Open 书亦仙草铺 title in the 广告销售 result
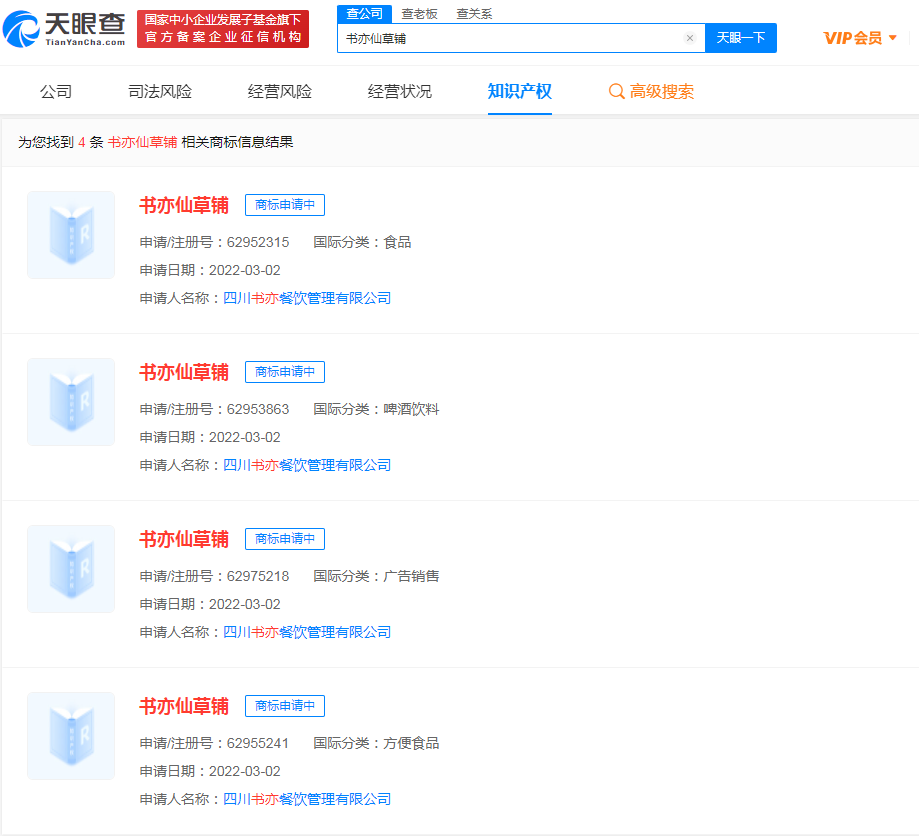Screen dimensions: 919x836 [x=184, y=539]
